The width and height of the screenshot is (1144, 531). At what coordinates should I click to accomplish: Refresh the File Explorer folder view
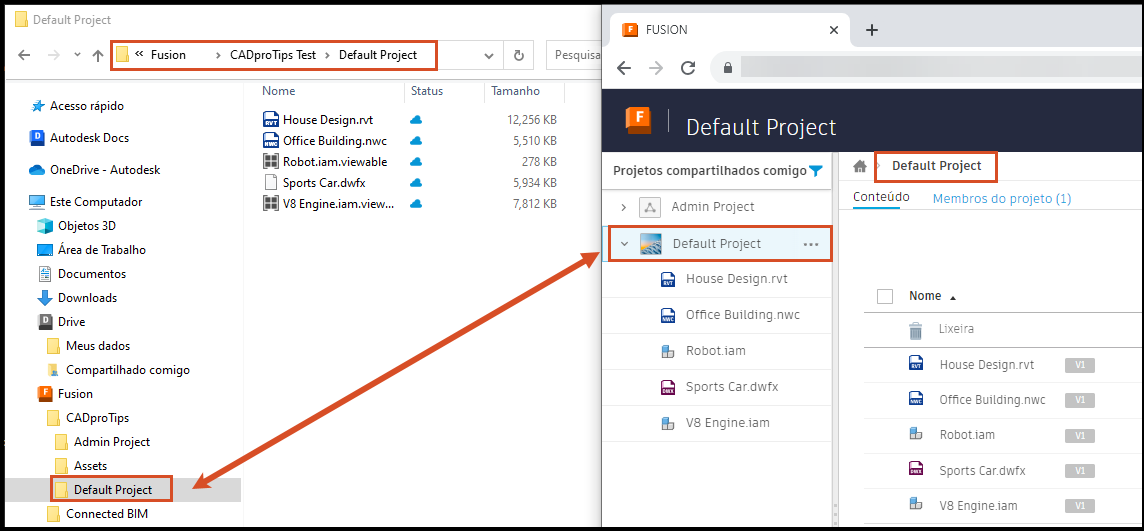519,55
